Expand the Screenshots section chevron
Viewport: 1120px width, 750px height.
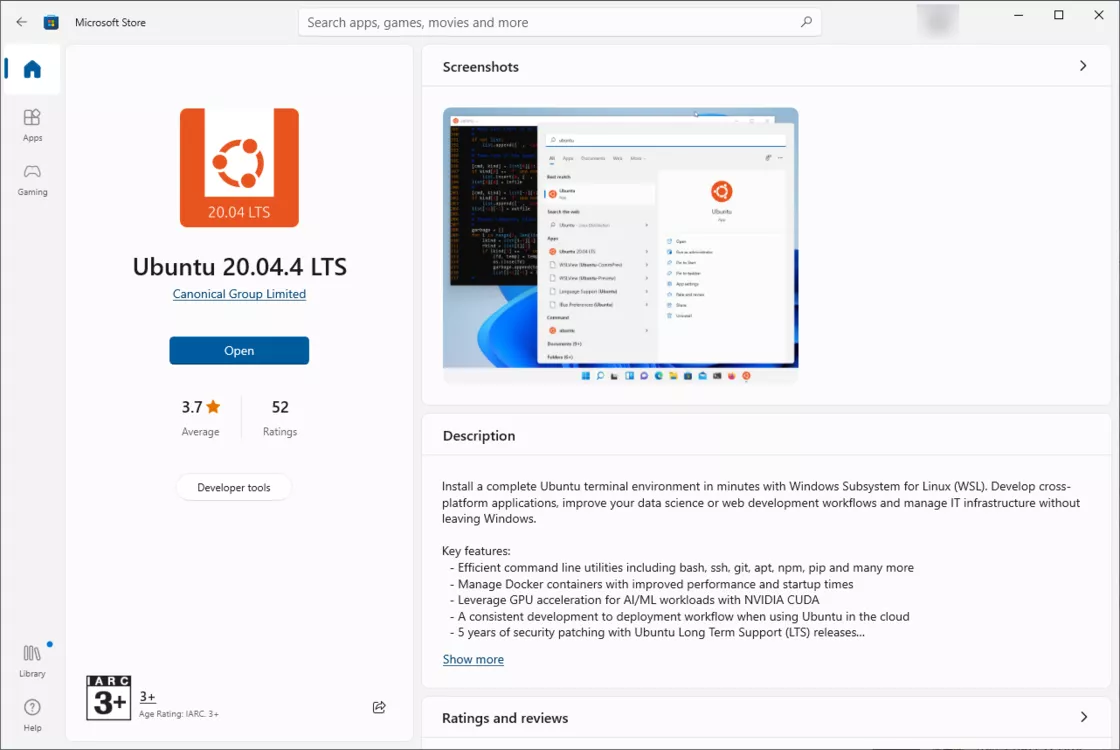(x=1083, y=66)
